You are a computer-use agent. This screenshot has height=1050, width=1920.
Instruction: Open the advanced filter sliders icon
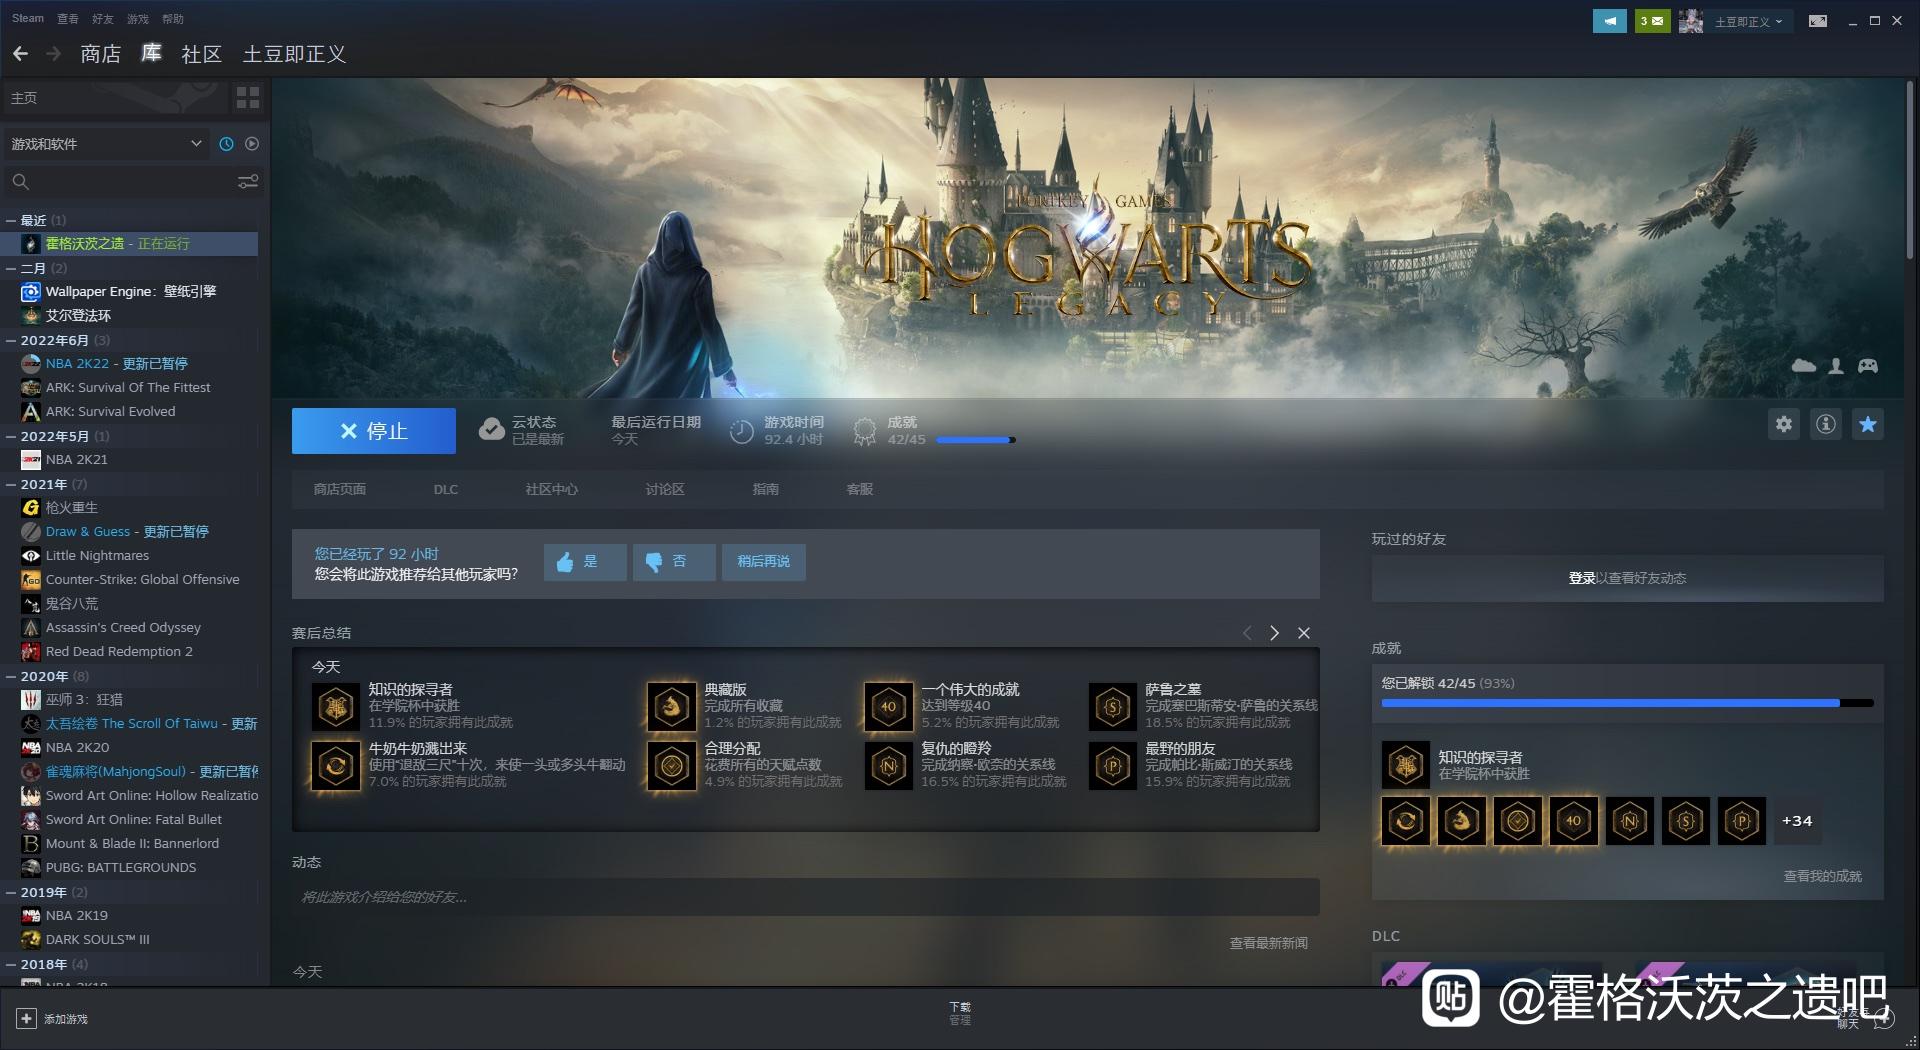point(247,181)
